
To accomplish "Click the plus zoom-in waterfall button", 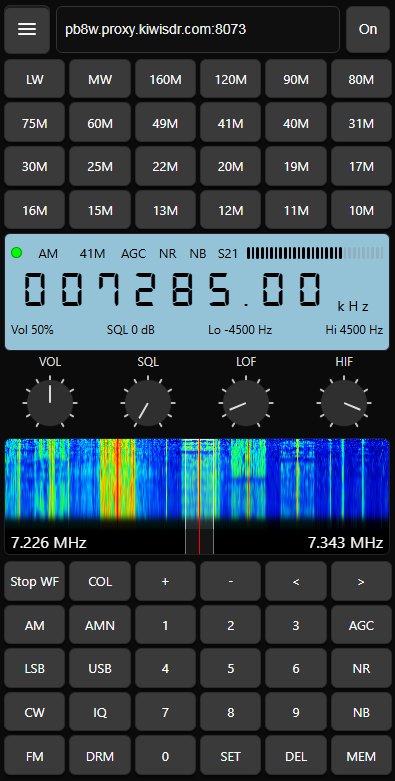I will click(x=165, y=582).
